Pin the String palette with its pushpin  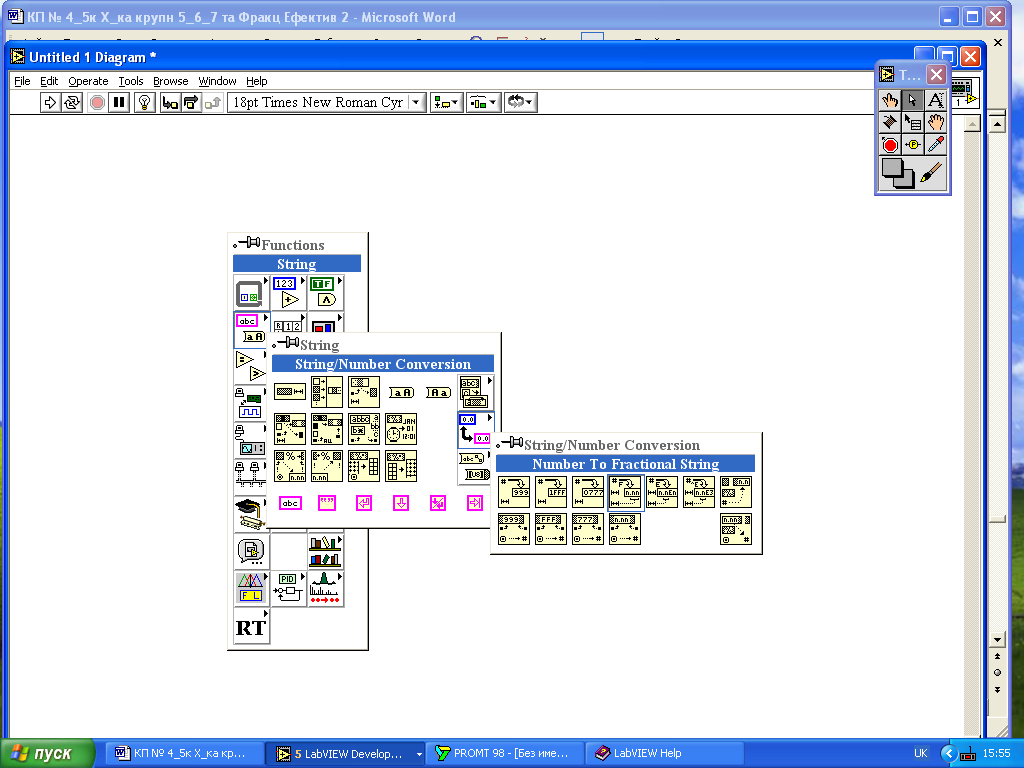285,344
